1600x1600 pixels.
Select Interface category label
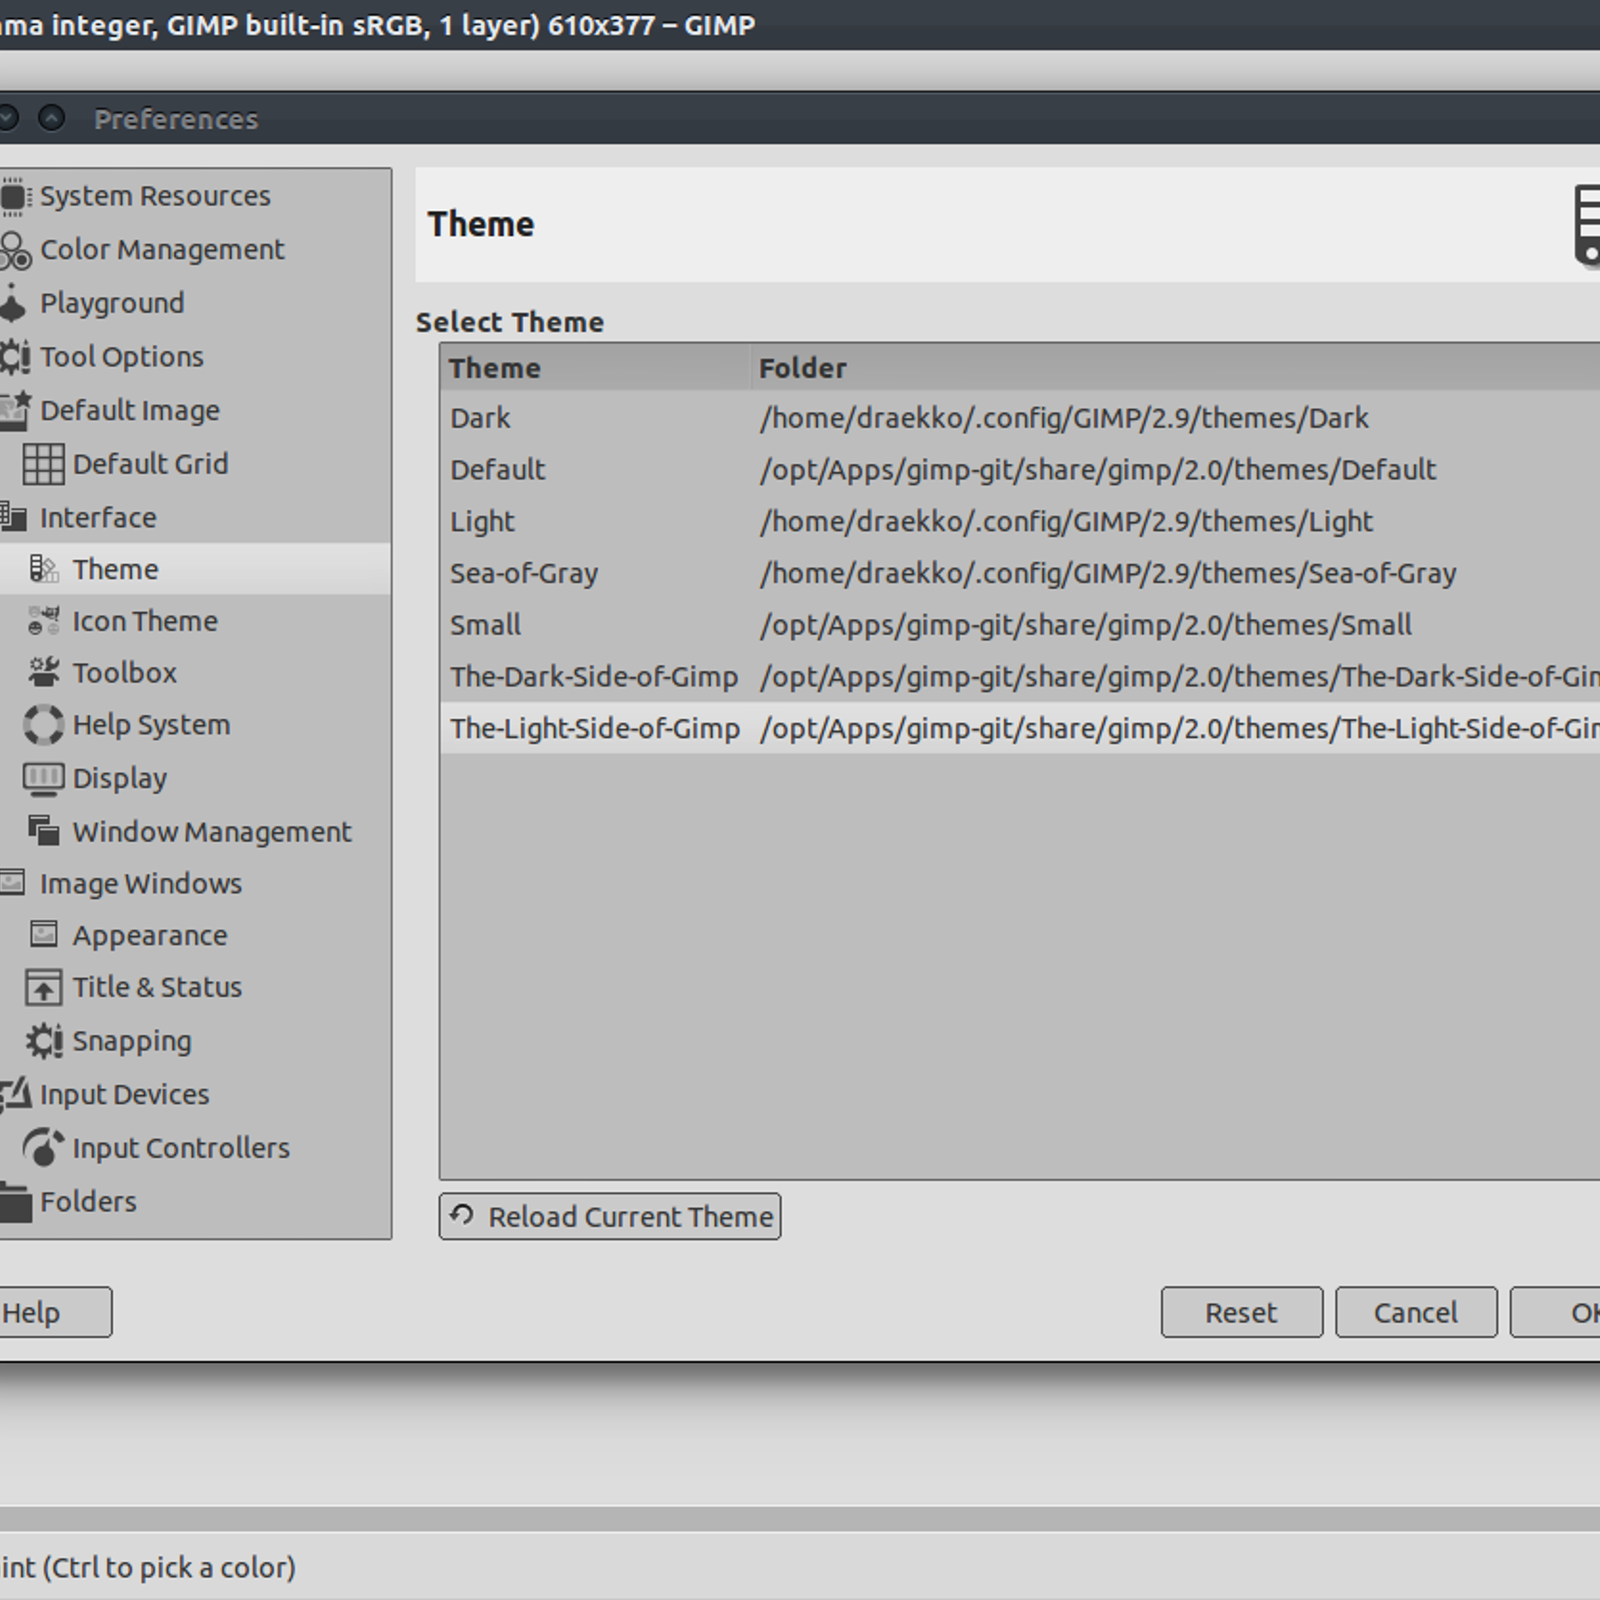coord(98,518)
